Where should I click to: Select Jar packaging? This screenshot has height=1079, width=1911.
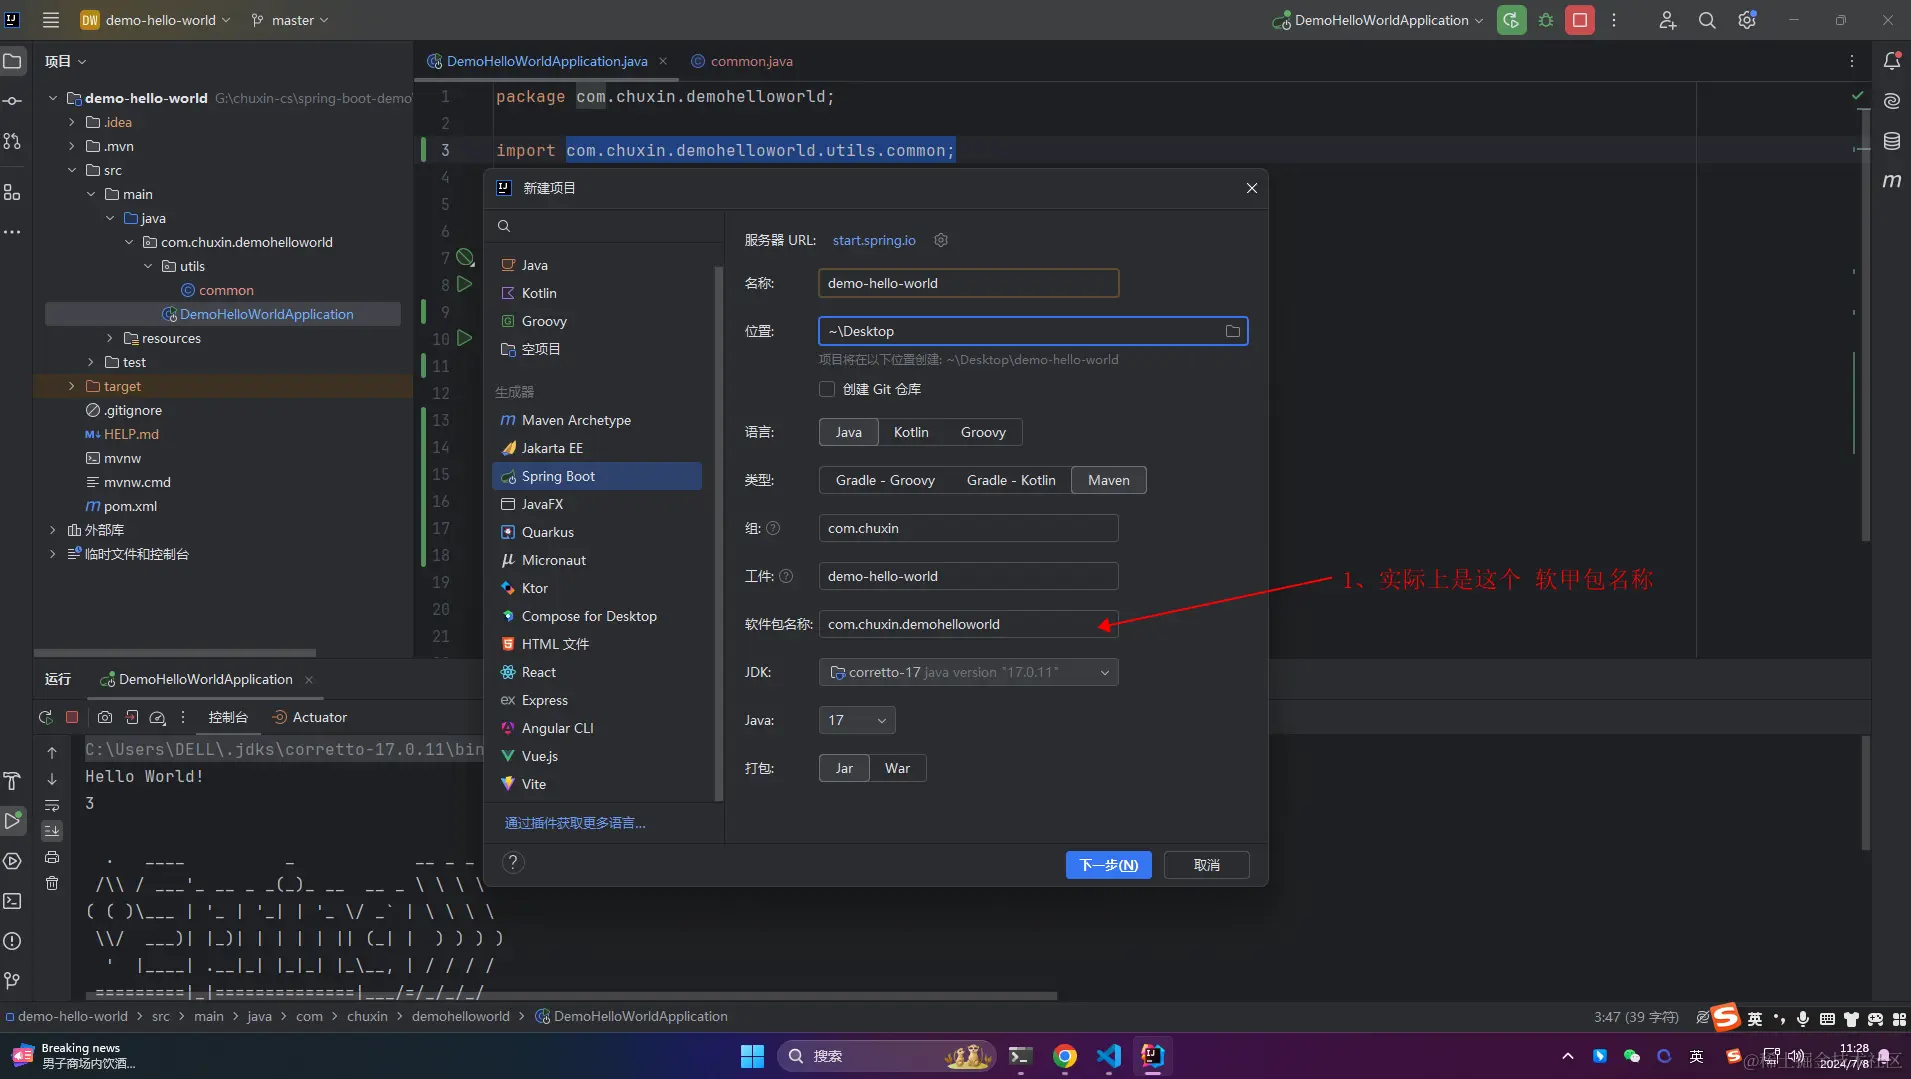844,768
